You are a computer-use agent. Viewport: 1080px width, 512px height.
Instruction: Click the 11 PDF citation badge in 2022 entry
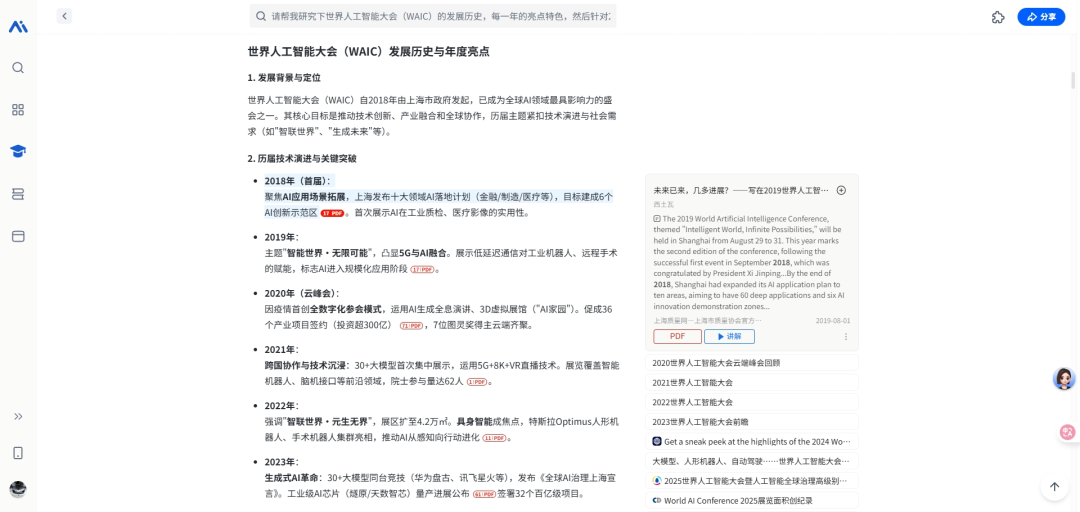pyautogui.click(x=494, y=438)
